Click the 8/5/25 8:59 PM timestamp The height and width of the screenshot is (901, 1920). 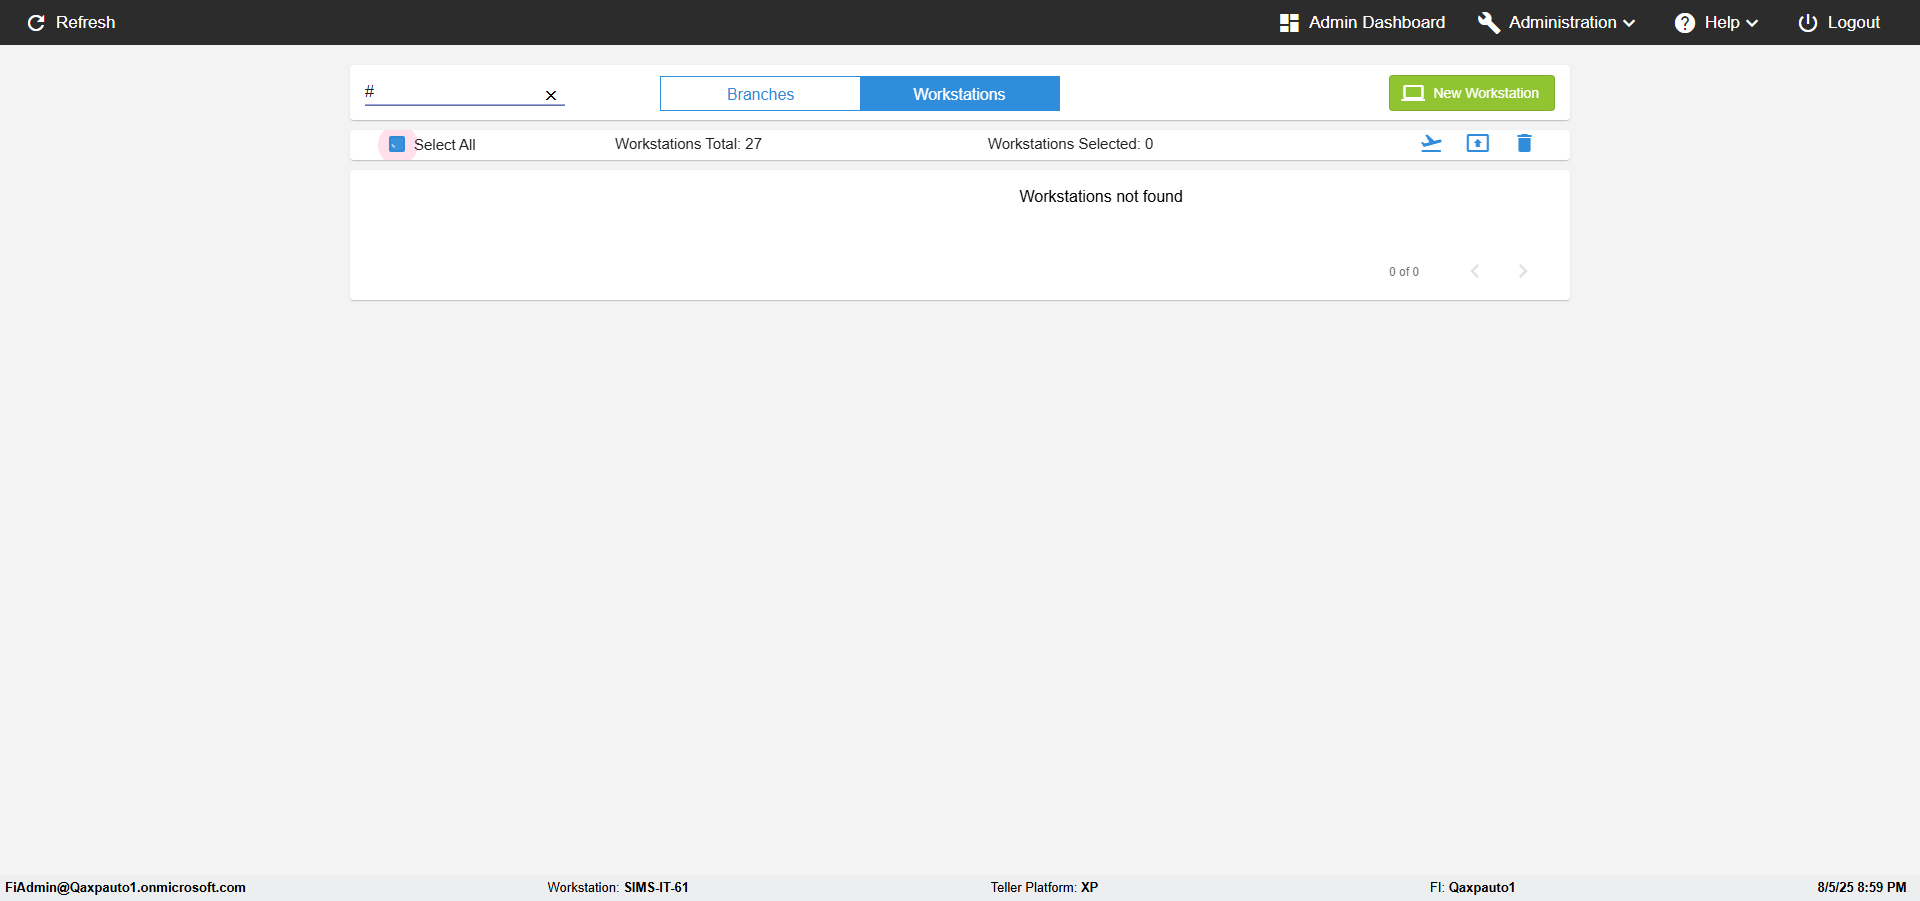[x=1861, y=887]
